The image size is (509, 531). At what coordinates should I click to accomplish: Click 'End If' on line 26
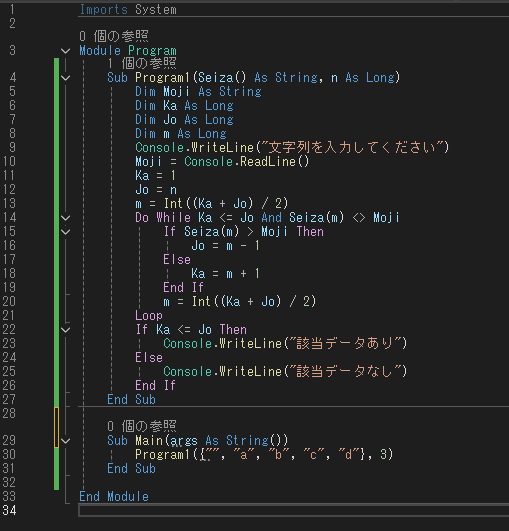[155, 385]
